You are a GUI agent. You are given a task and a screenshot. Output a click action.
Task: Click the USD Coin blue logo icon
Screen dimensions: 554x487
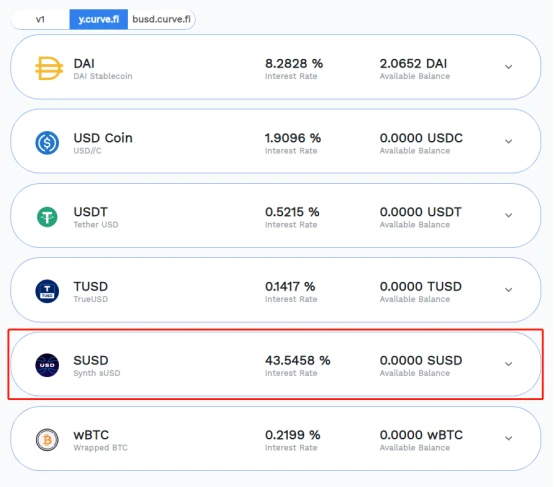click(47, 143)
